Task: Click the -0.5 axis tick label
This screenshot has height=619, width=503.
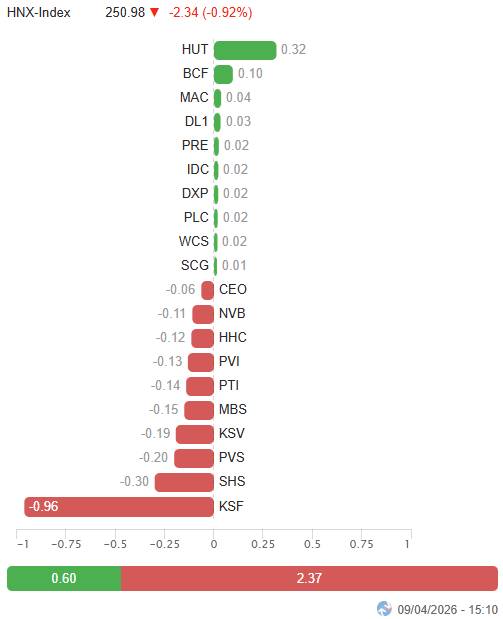Action: [115, 544]
